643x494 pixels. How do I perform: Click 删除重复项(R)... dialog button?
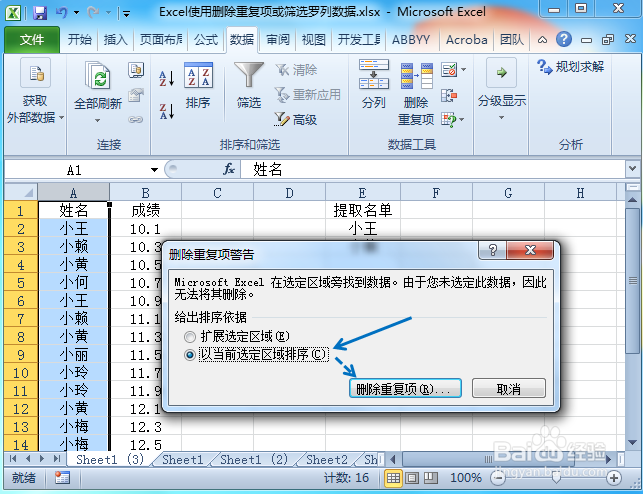(405, 388)
